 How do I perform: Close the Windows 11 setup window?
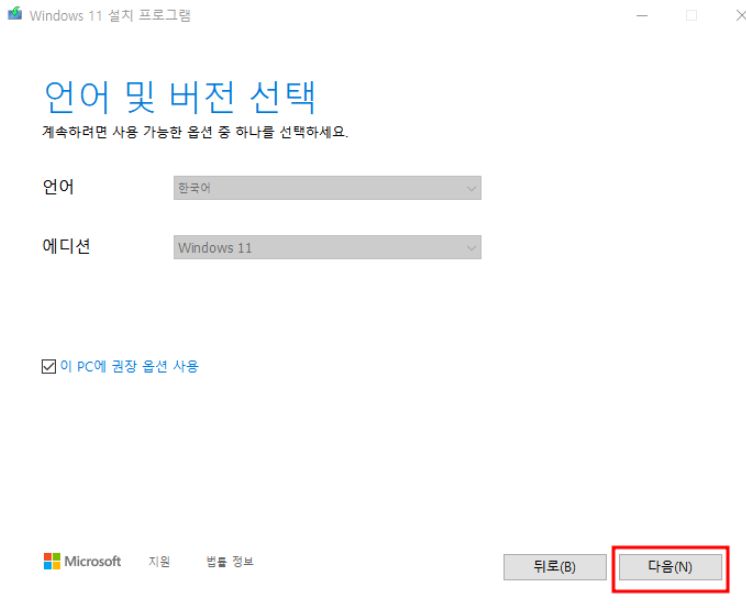(x=740, y=15)
